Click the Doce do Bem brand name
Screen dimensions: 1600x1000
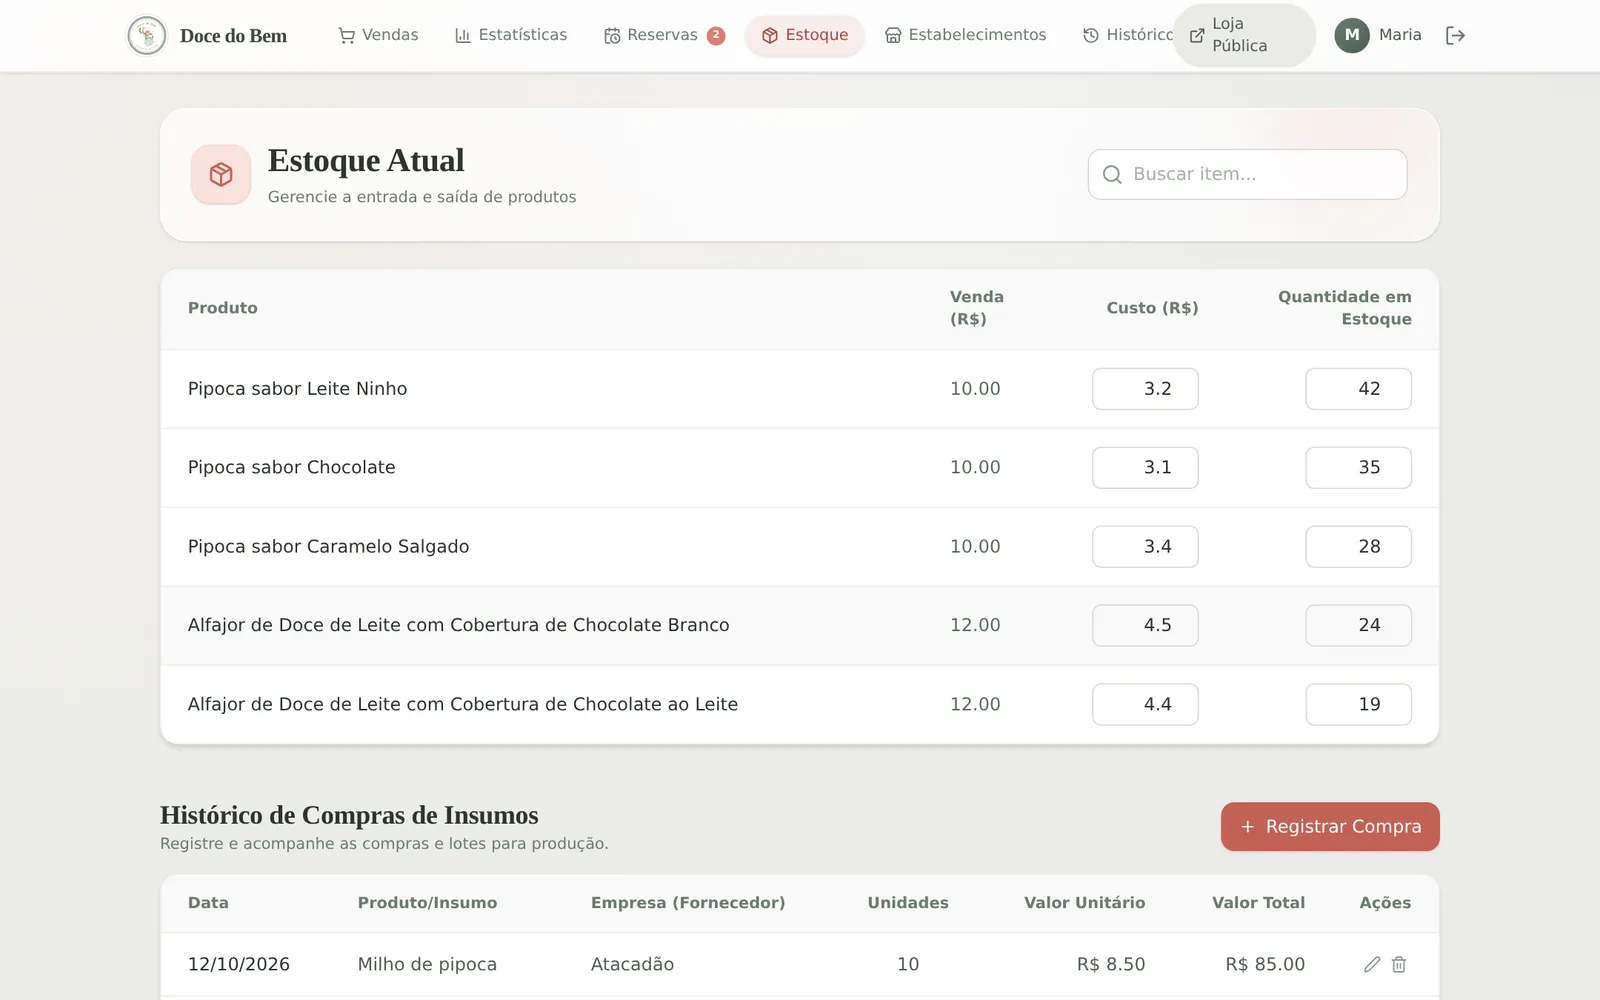coord(233,36)
